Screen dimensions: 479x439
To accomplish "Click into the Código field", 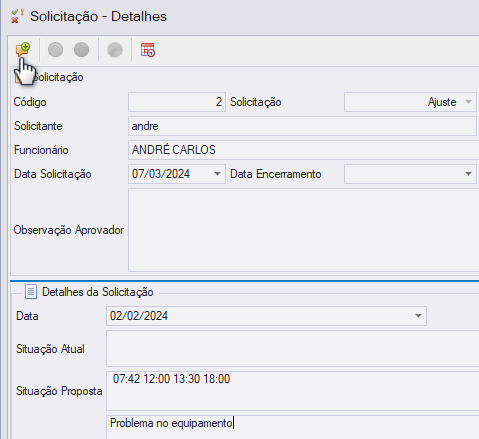I will [x=177, y=102].
